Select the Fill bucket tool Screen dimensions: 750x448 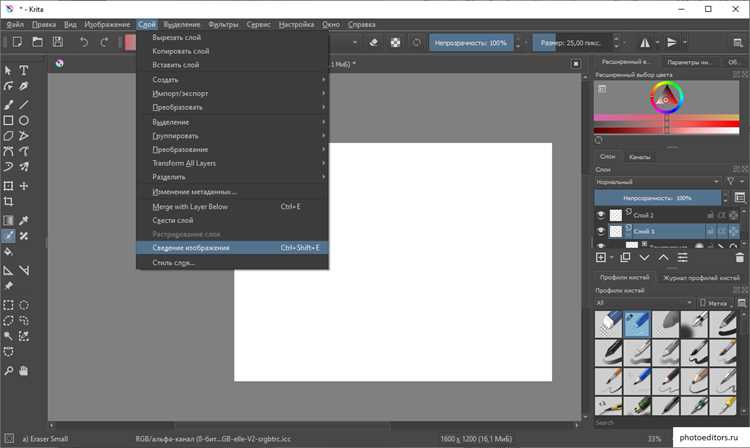point(8,251)
